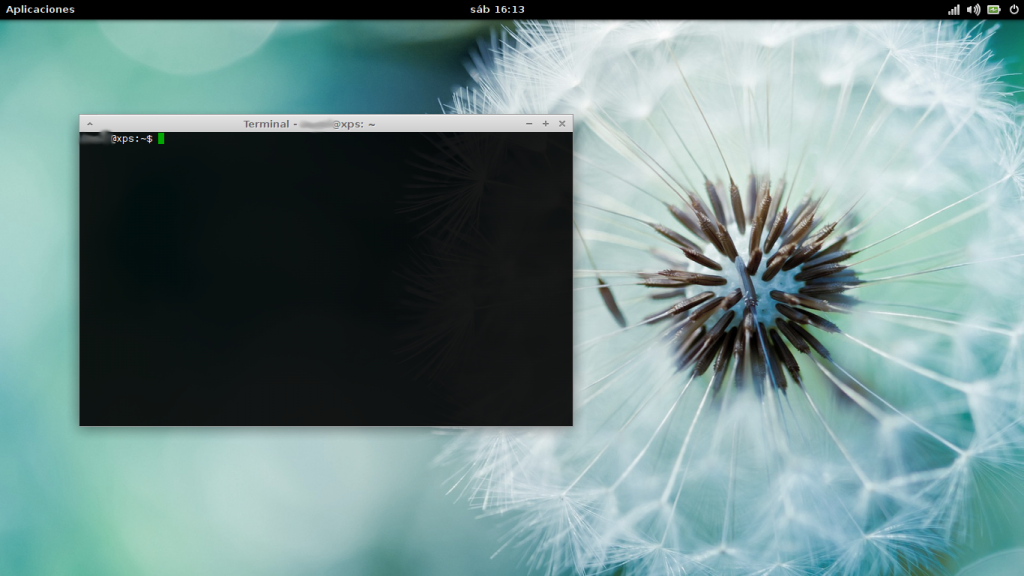Minimize the Terminal window
Viewport: 1024px width, 576px height.
pyautogui.click(x=529, y=124)
